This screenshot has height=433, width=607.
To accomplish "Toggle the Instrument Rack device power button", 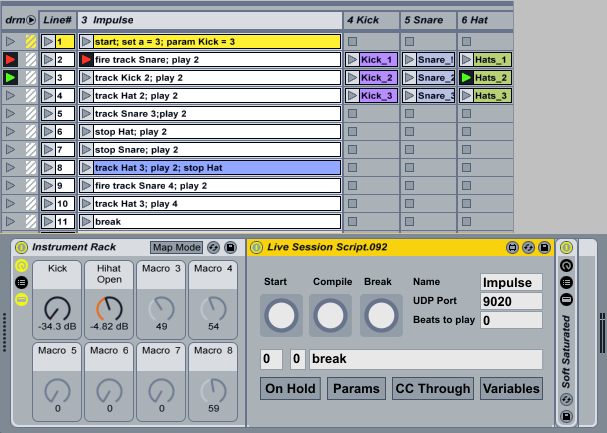I will coord(20,247).
